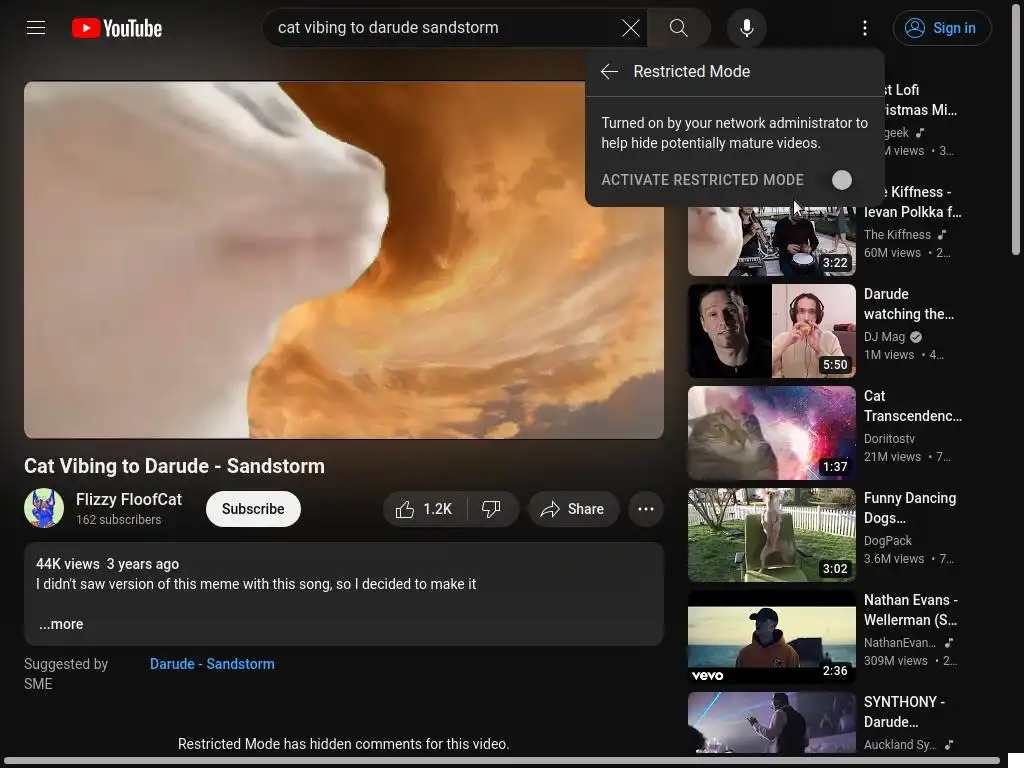Screen dimensions: 1024x768
Task: Open Flizzy FloofCat channel avatar
Action: 44,508
